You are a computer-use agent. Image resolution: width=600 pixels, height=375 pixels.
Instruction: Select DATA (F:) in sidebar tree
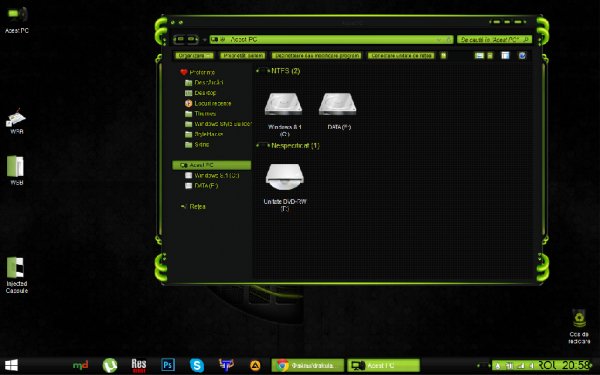tap(202, 186)
